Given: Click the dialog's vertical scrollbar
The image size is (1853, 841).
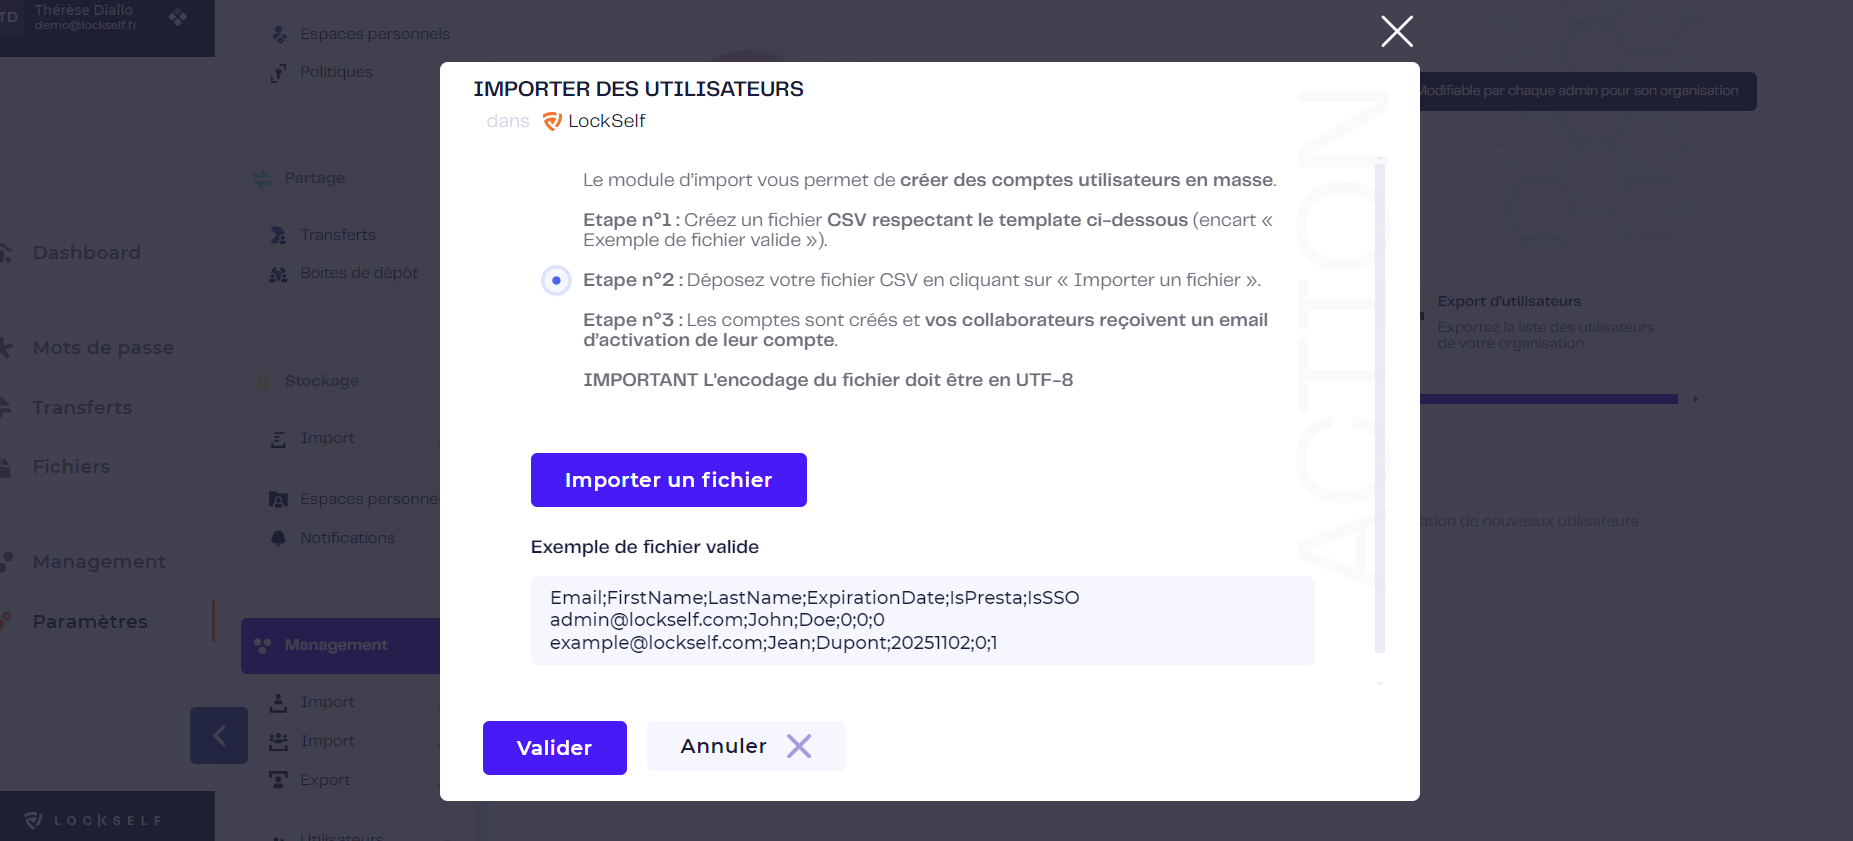Looking at the screenshot, I should [x=1380, y=405].
